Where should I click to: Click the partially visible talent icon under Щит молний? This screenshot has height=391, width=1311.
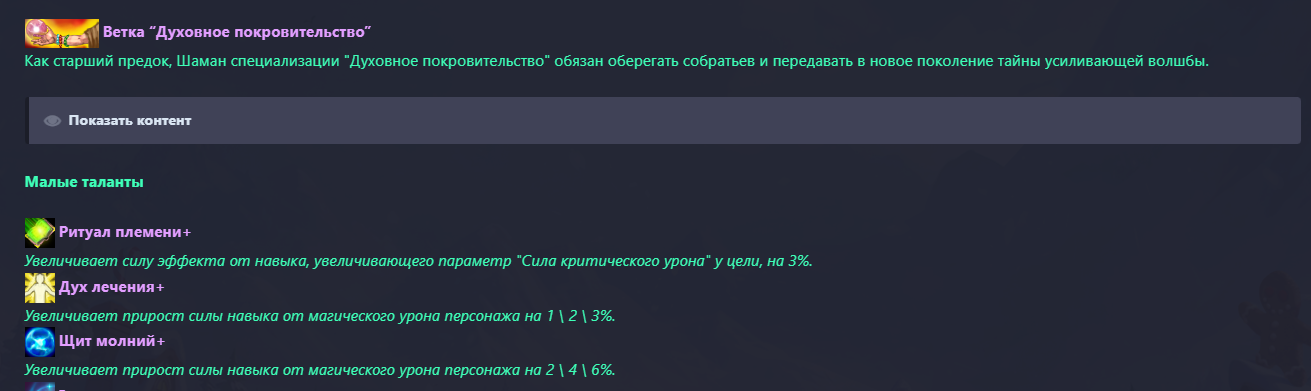click(x=40, y=386)
